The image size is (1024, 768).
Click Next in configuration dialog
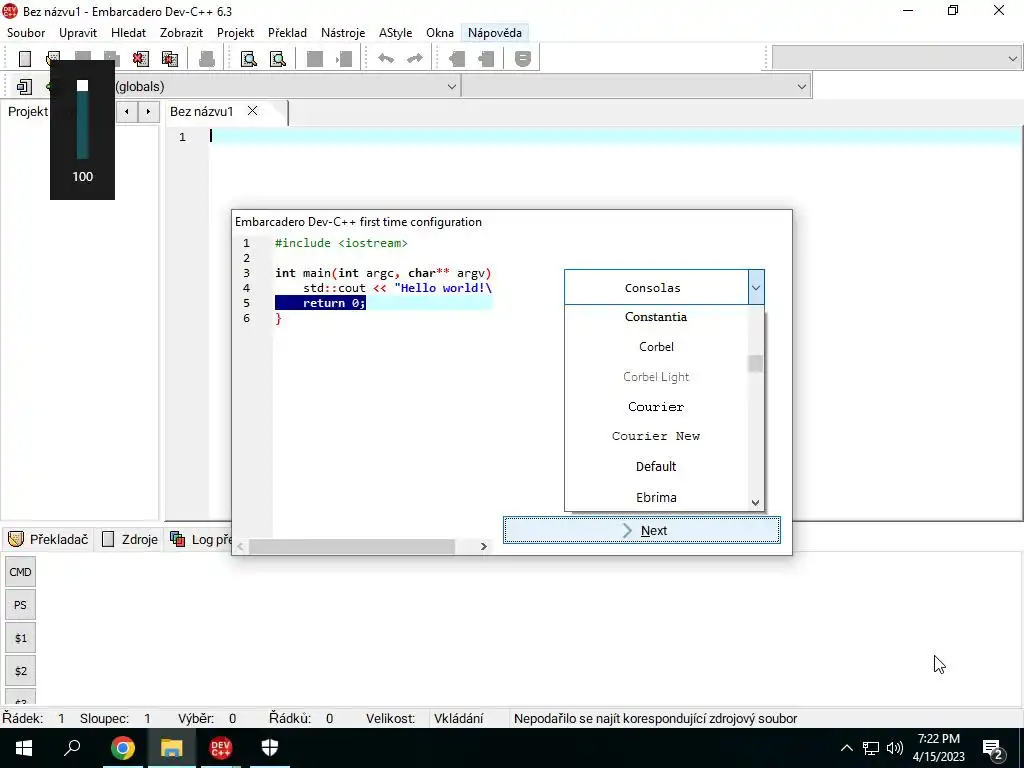(641, 530)
